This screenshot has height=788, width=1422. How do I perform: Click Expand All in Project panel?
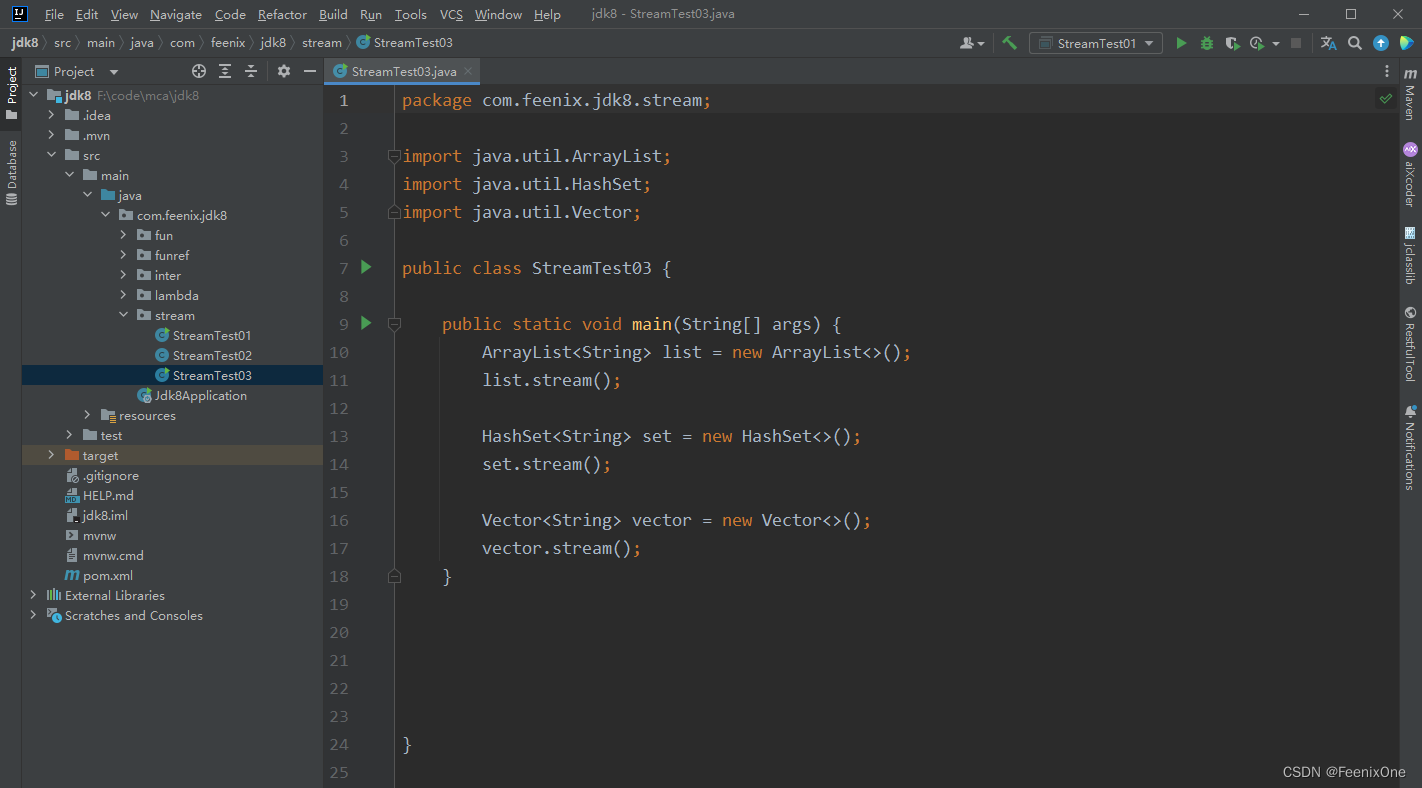point(225,71)
